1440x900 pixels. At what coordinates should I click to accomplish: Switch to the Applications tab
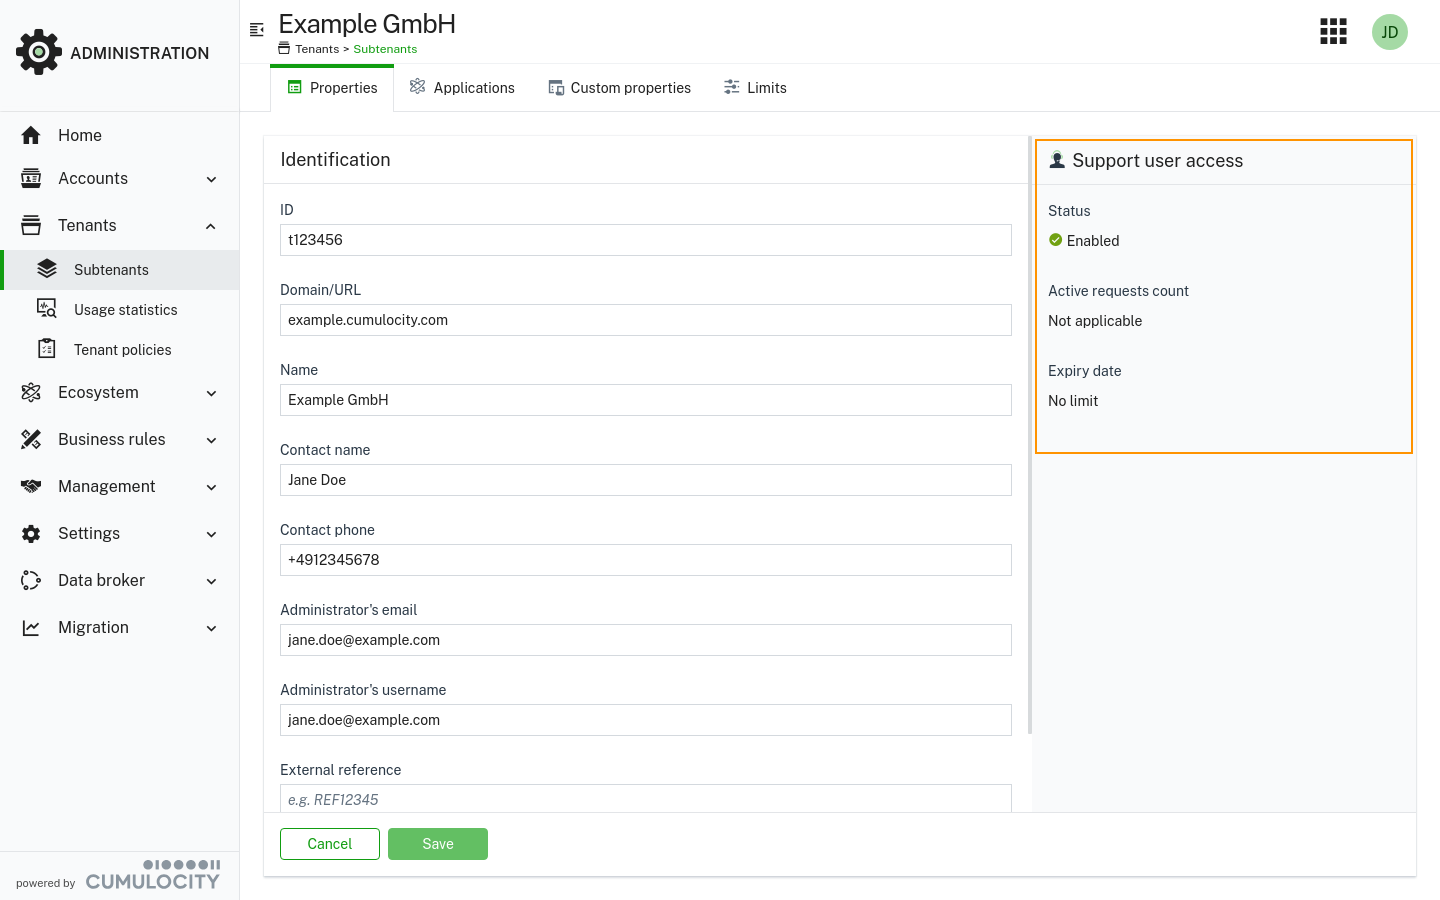(461, 88)
